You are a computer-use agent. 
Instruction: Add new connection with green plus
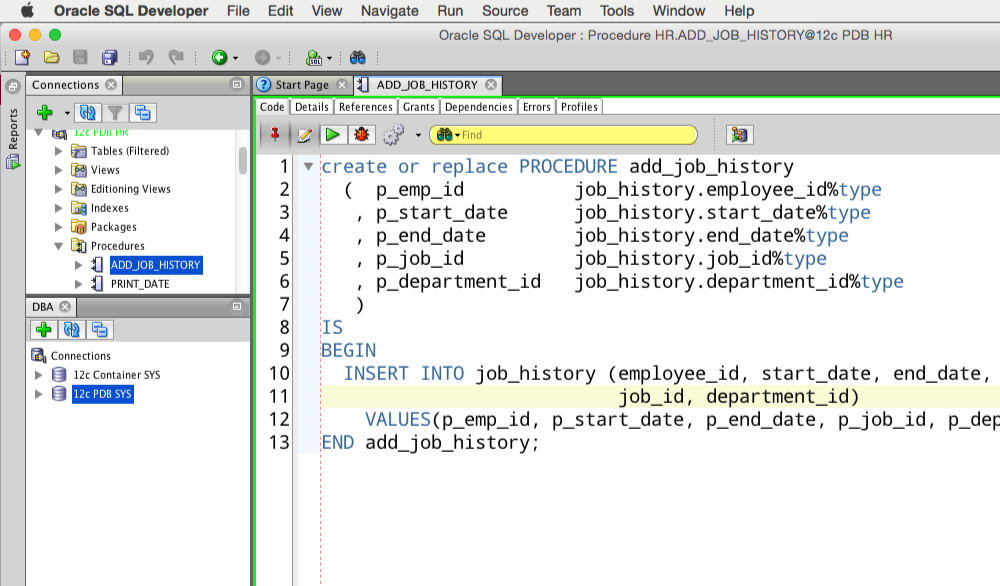45,113
